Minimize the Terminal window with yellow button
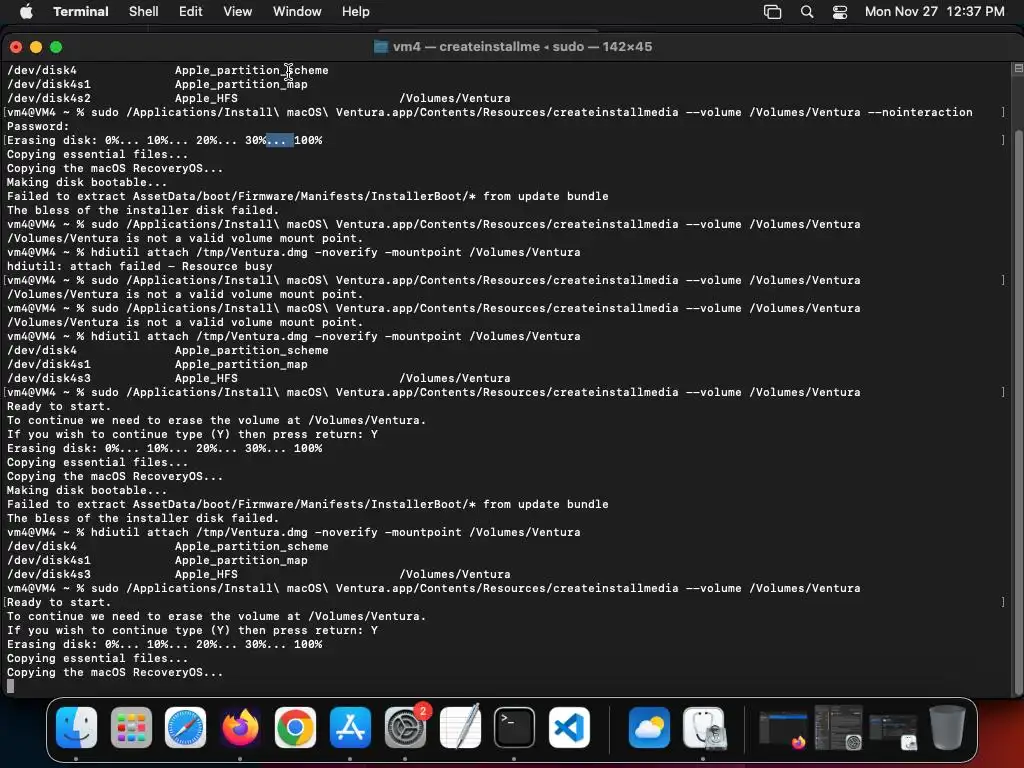Screen dimensions: 1024x768 [36, 47]
